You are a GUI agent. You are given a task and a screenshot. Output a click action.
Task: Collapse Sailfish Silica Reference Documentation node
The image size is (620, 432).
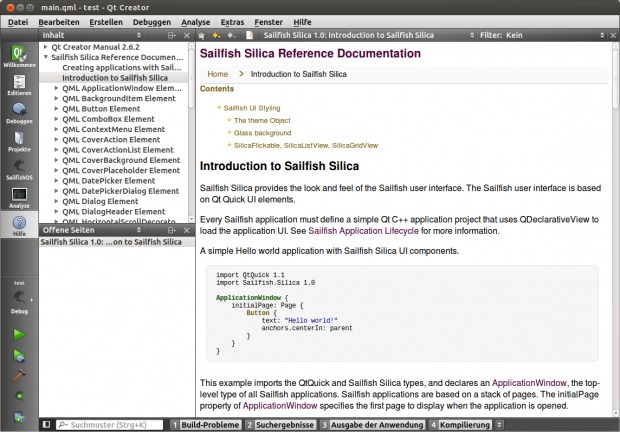click(x=47, y=58)
